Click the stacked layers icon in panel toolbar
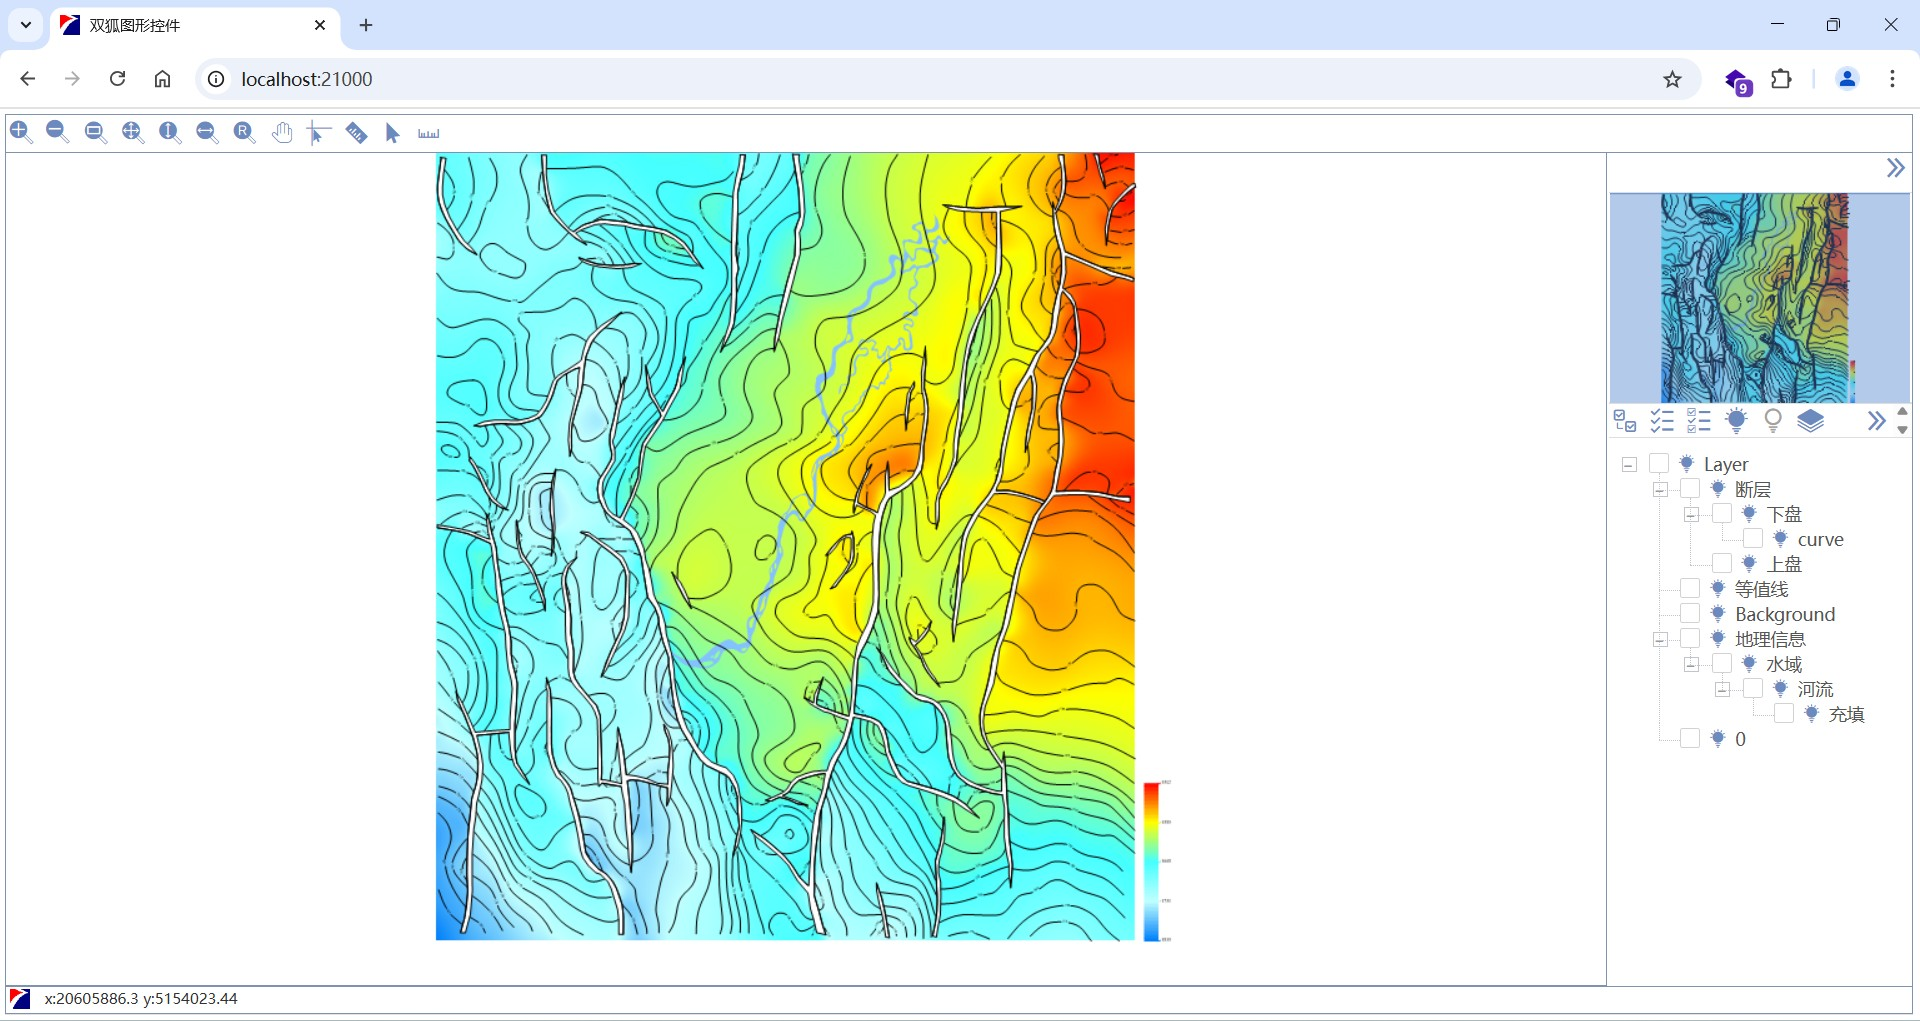The image size is (1920, 1021). [1810, 421]
